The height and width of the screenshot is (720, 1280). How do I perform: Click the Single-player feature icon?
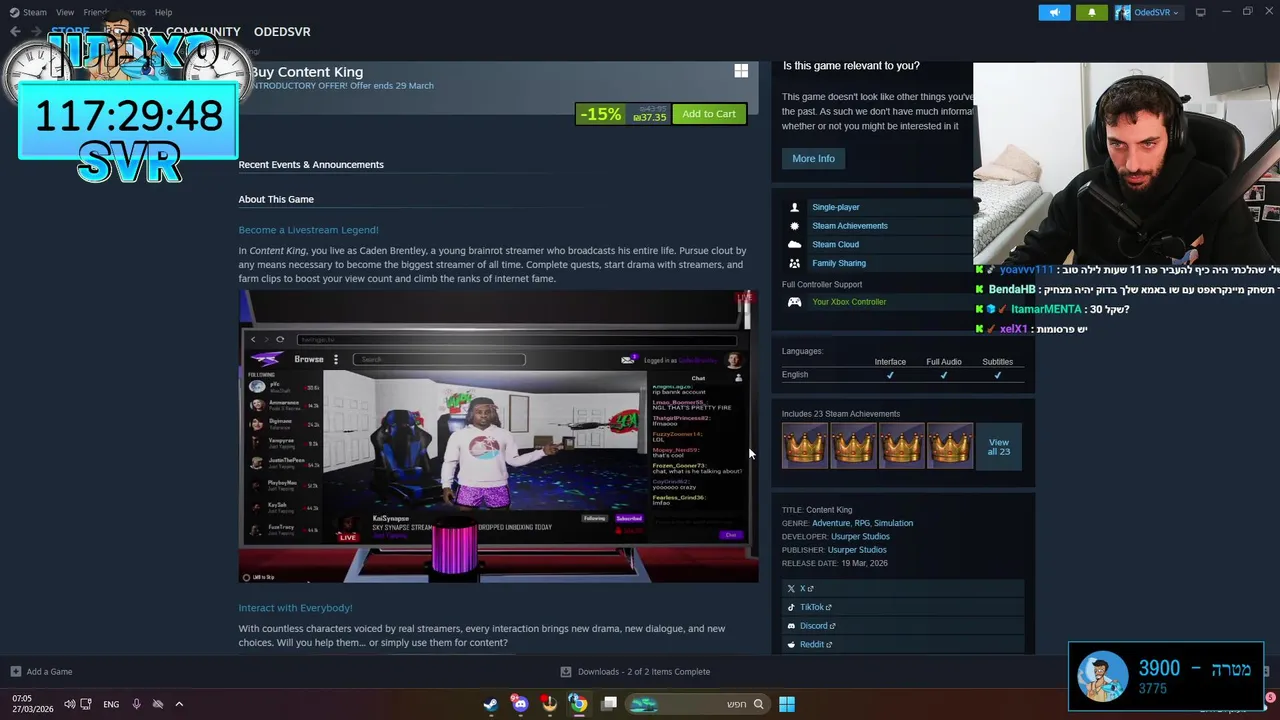(x=794, y=207)
